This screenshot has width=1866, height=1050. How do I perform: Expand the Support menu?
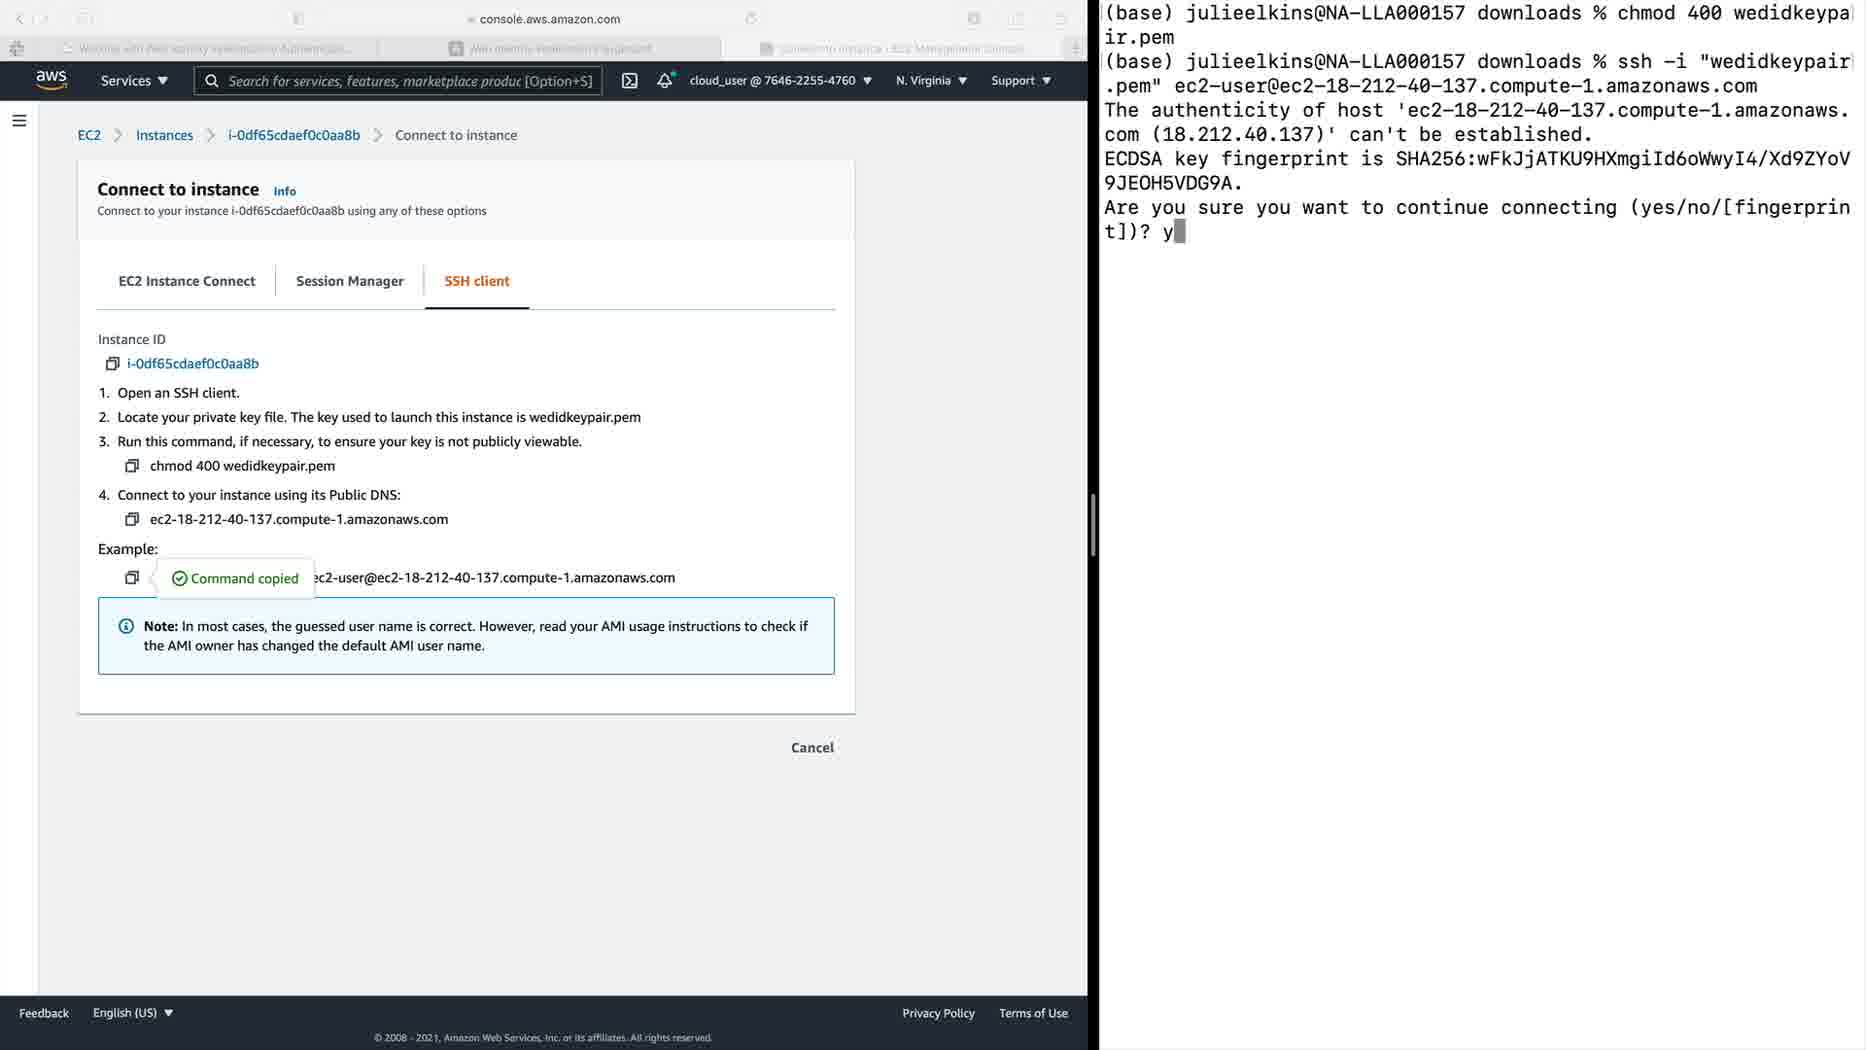[1020, 81]
